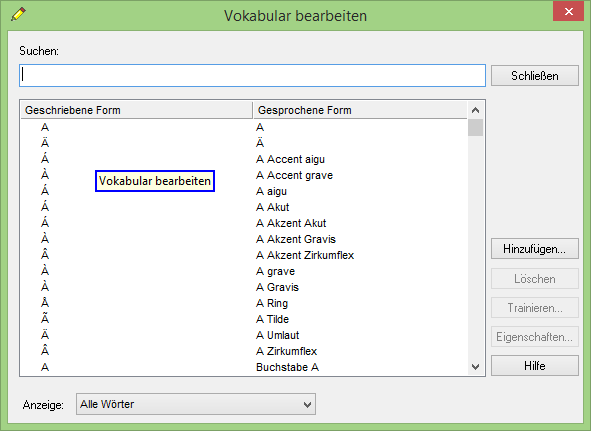Select the row A Akut
Screen dimensions: 591x431
[244, 207]
